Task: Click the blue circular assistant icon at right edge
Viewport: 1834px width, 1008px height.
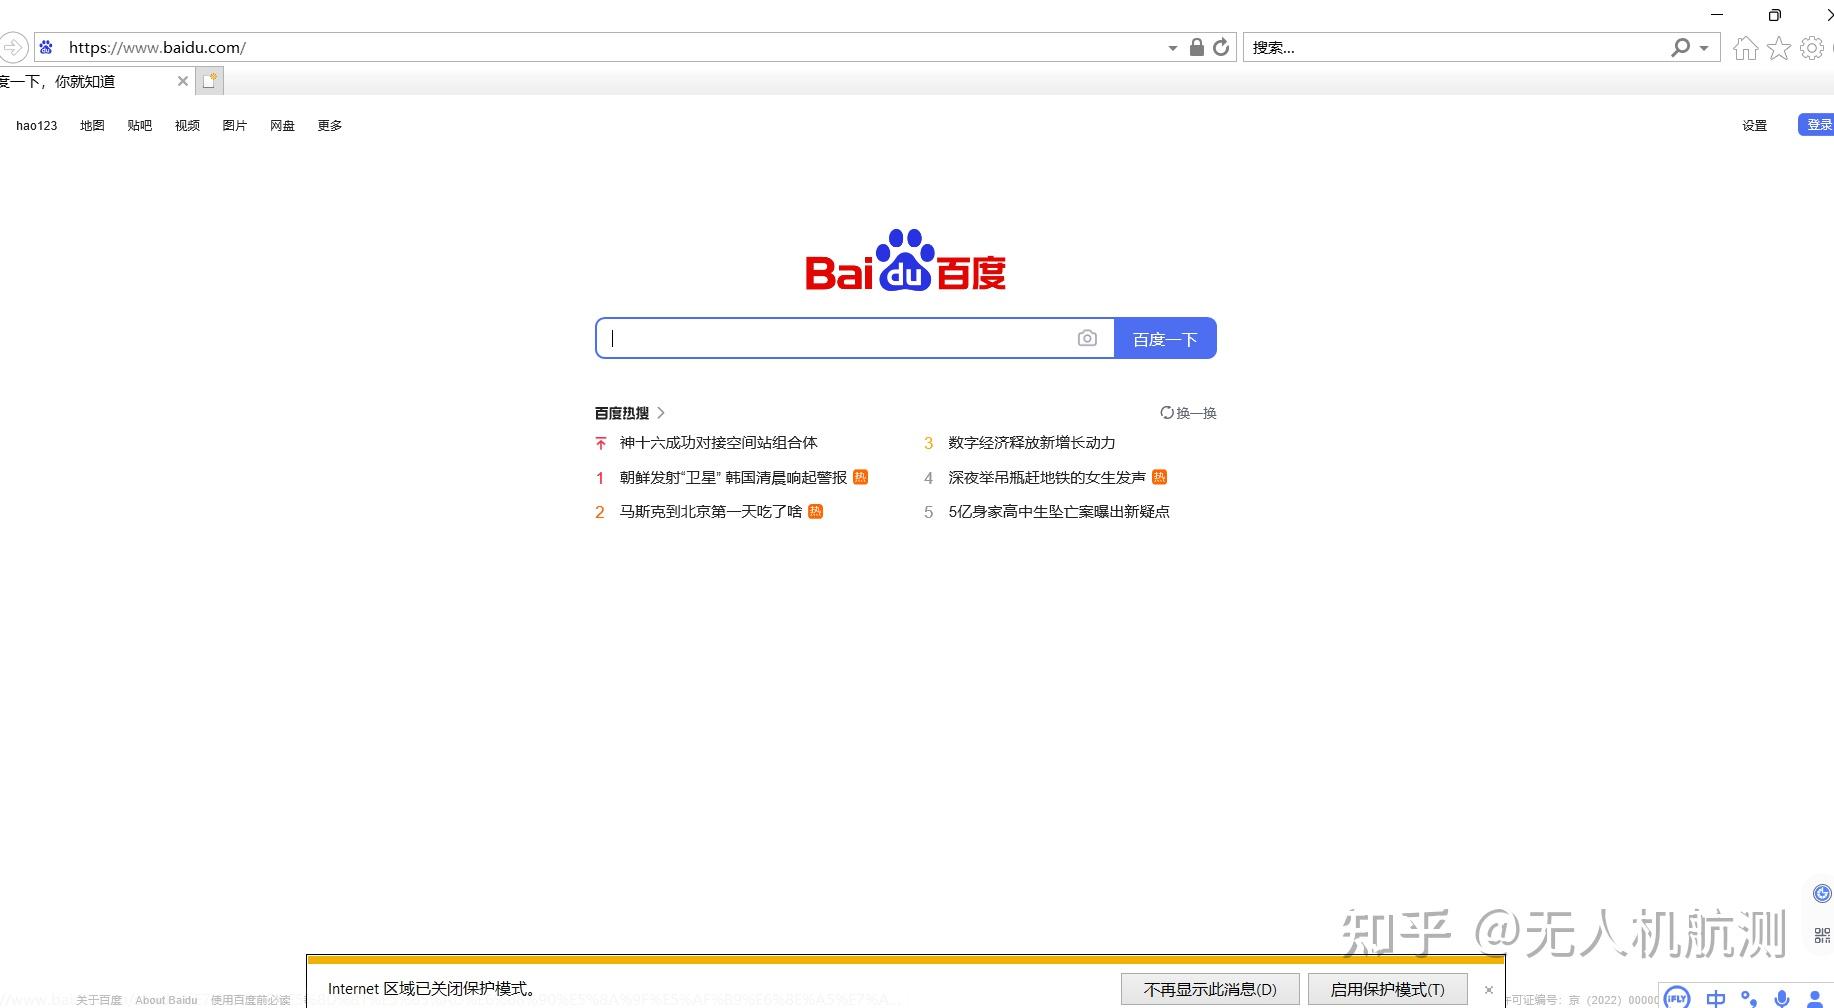Action: click(x=1822, y=893)
